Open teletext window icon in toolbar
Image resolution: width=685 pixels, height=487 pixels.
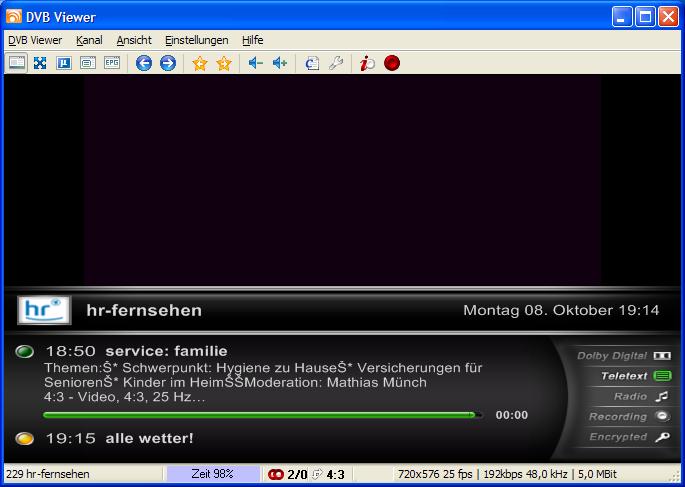pyautogui.click(x=88, y=63)
